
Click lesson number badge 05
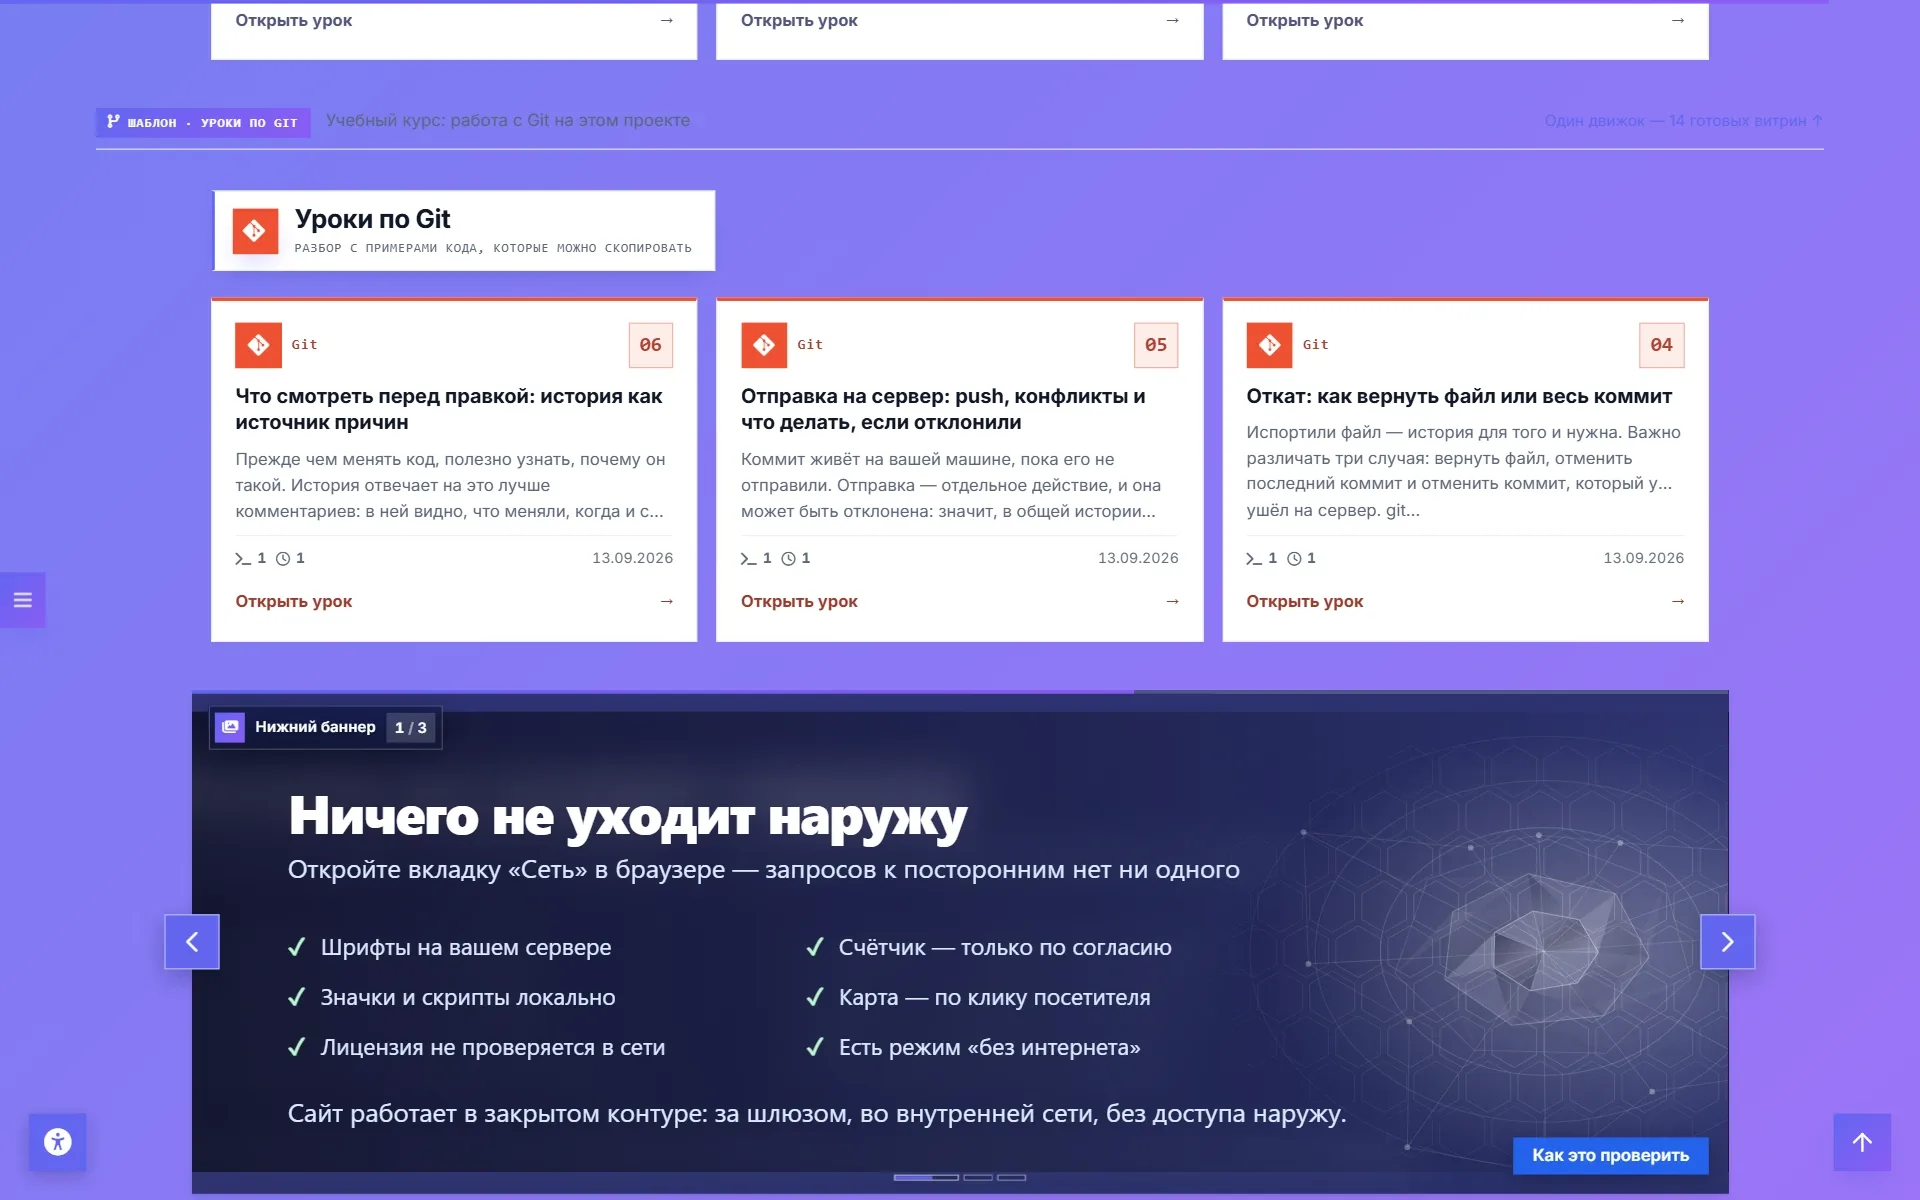pos(1156,345)
